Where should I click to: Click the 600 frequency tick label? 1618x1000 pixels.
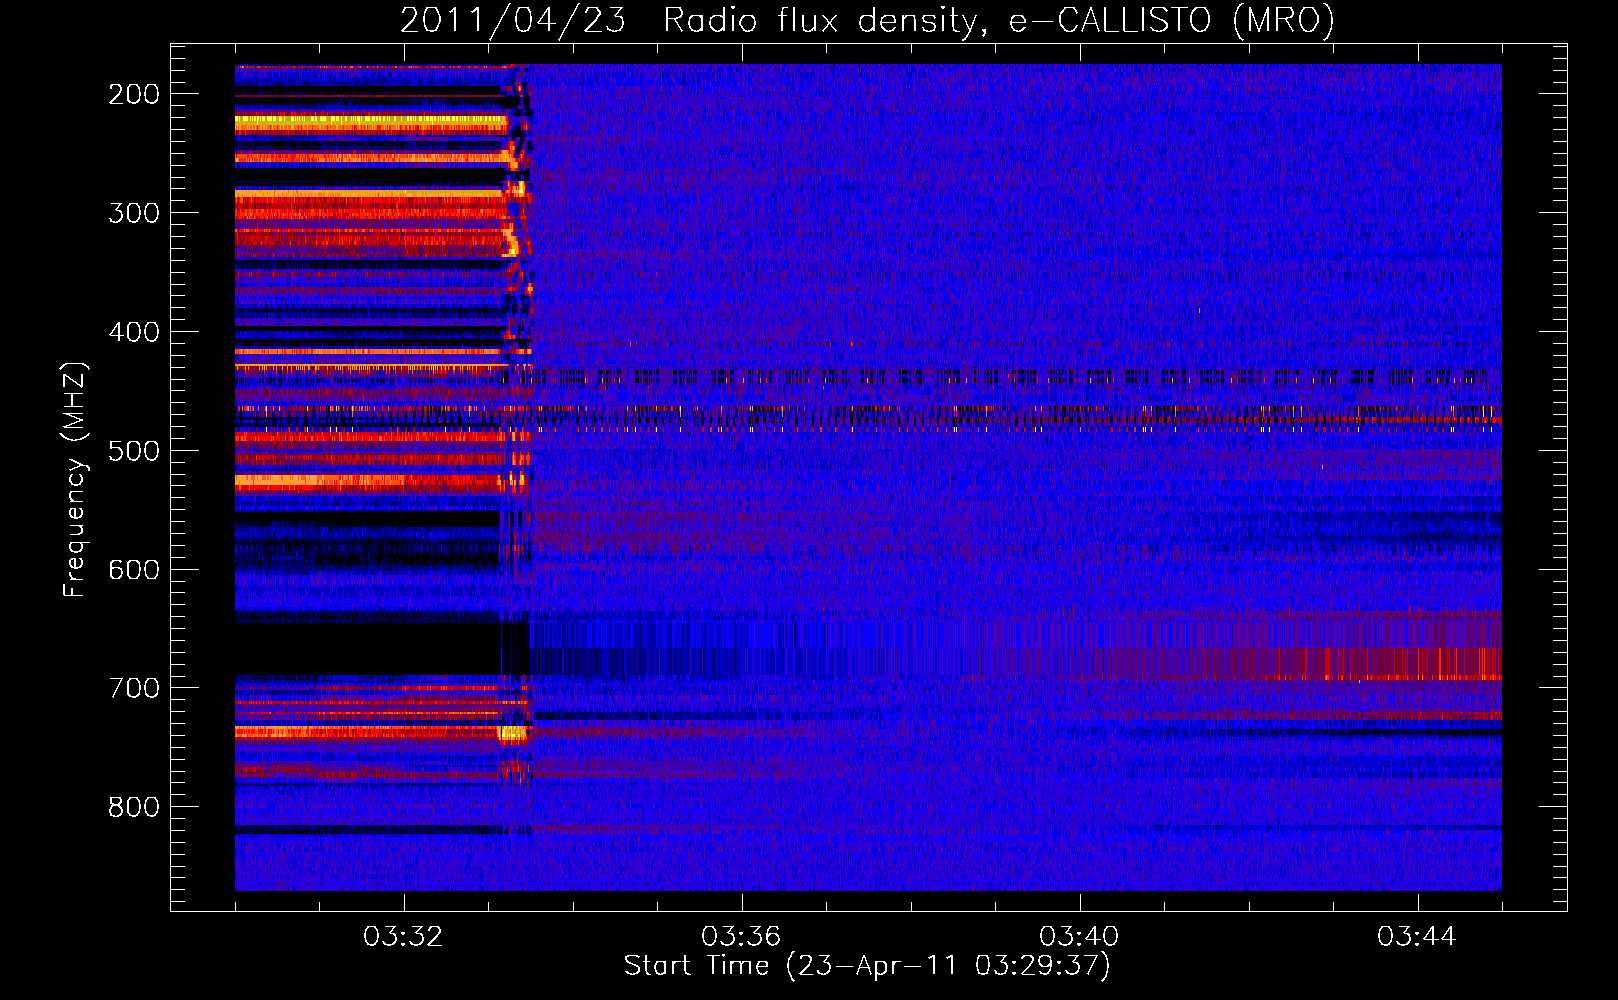[134, 570]
